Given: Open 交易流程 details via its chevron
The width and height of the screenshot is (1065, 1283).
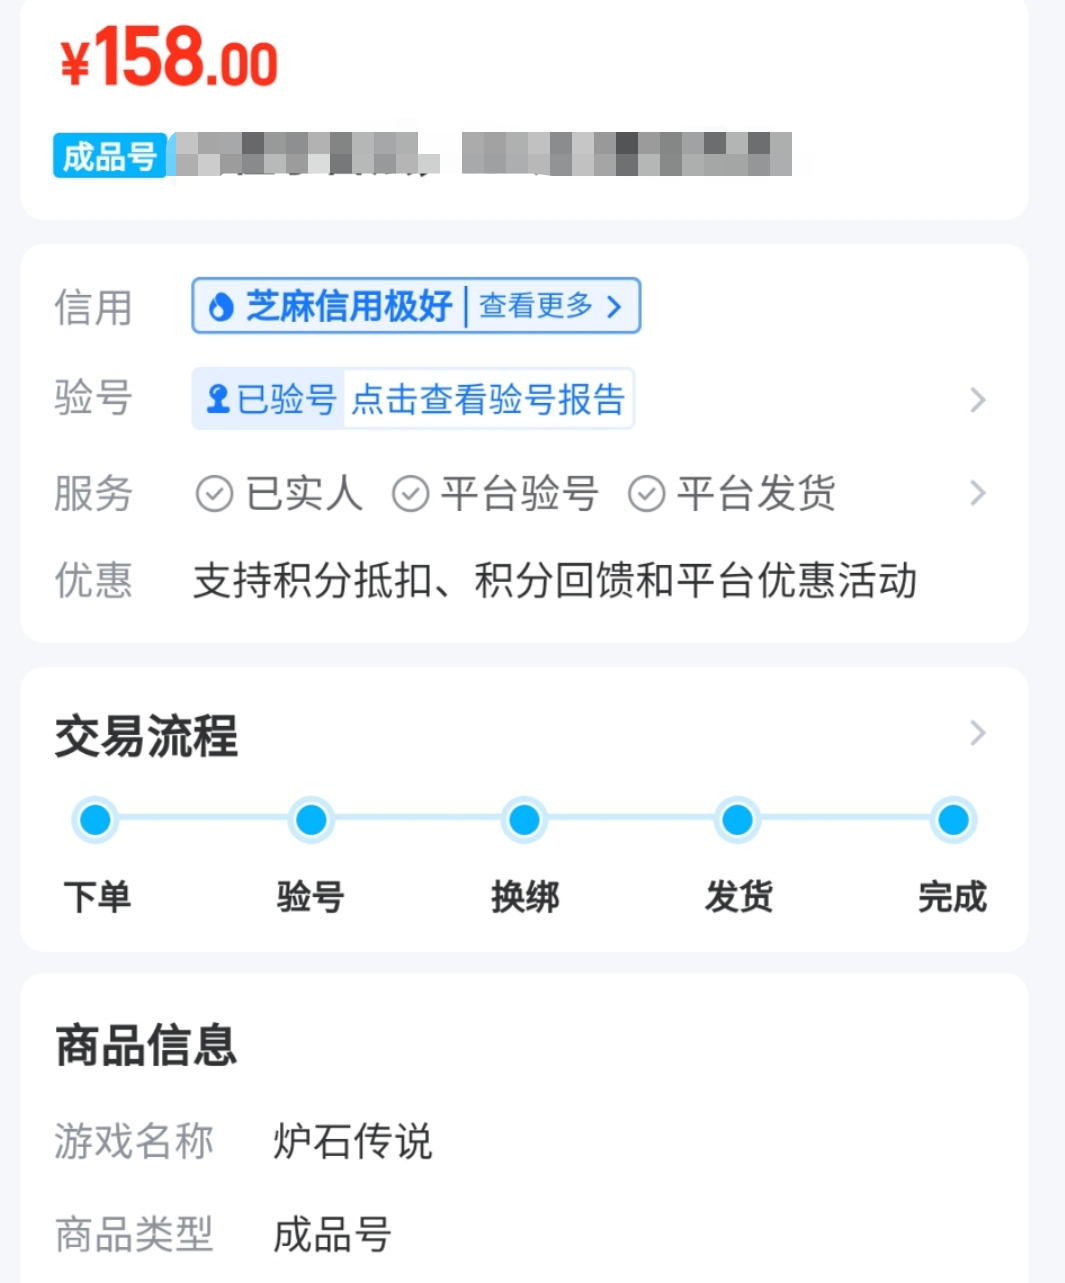Looking at the screenshot, I should [977, 733].
